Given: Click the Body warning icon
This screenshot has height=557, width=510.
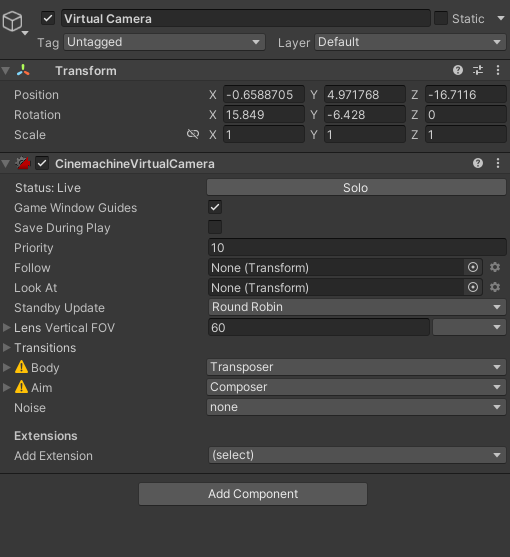Looking at the screenshot, I should tap(21, 367).
